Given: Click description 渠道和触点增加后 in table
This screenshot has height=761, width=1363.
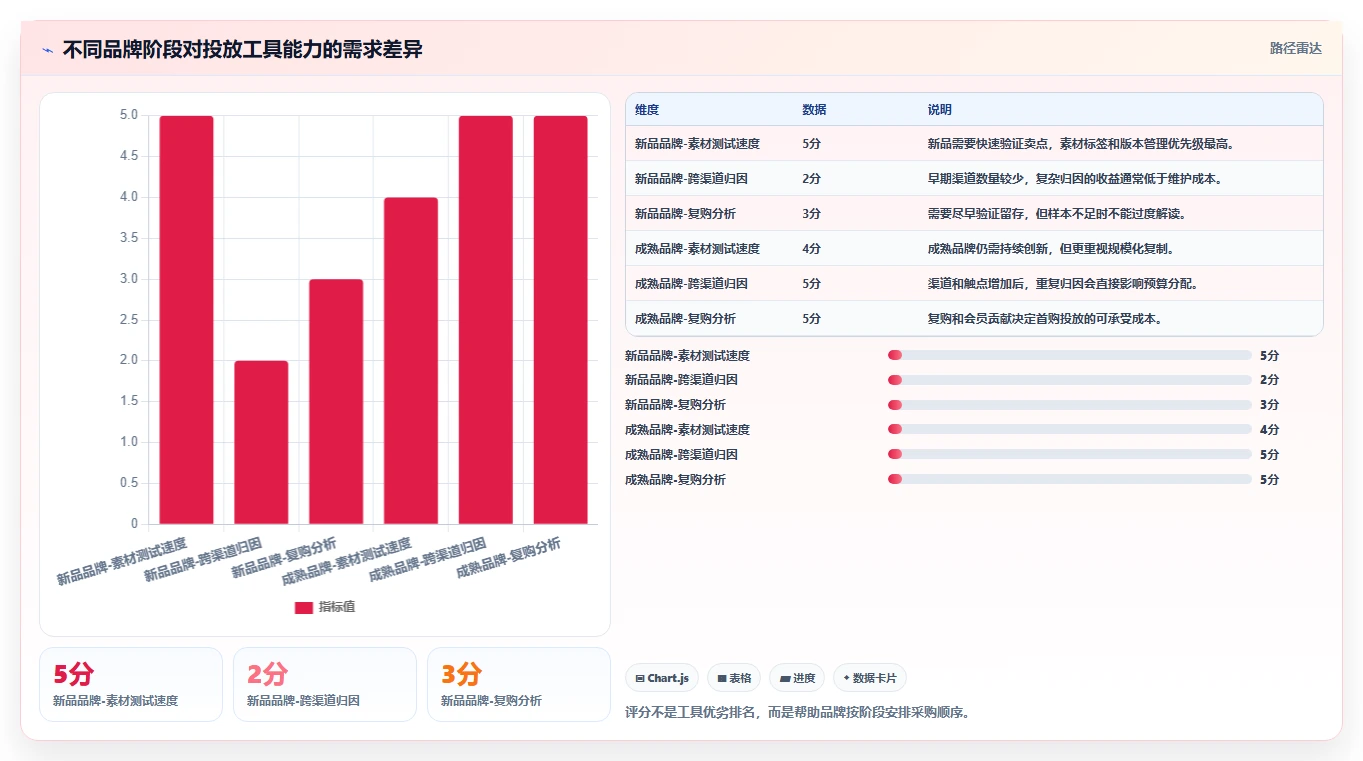Looking at the screenshot, I should 1065,284.
